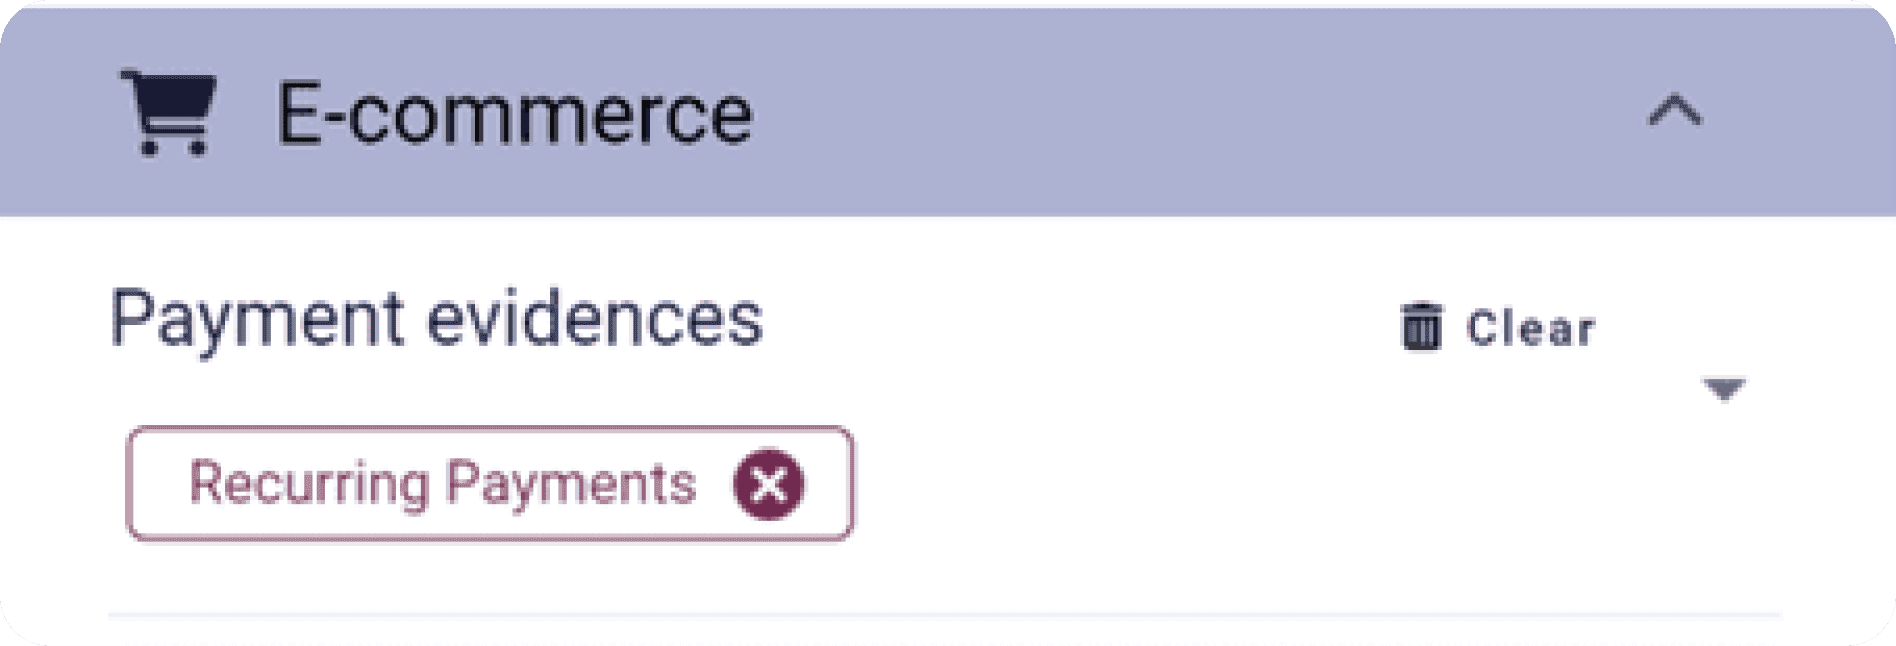Remove the Recurring Payments chip via X

click(768, 484)
